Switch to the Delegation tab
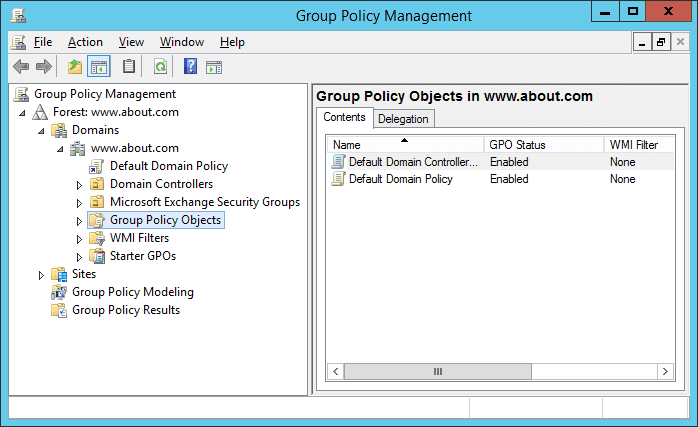 (x=403, y=119)
